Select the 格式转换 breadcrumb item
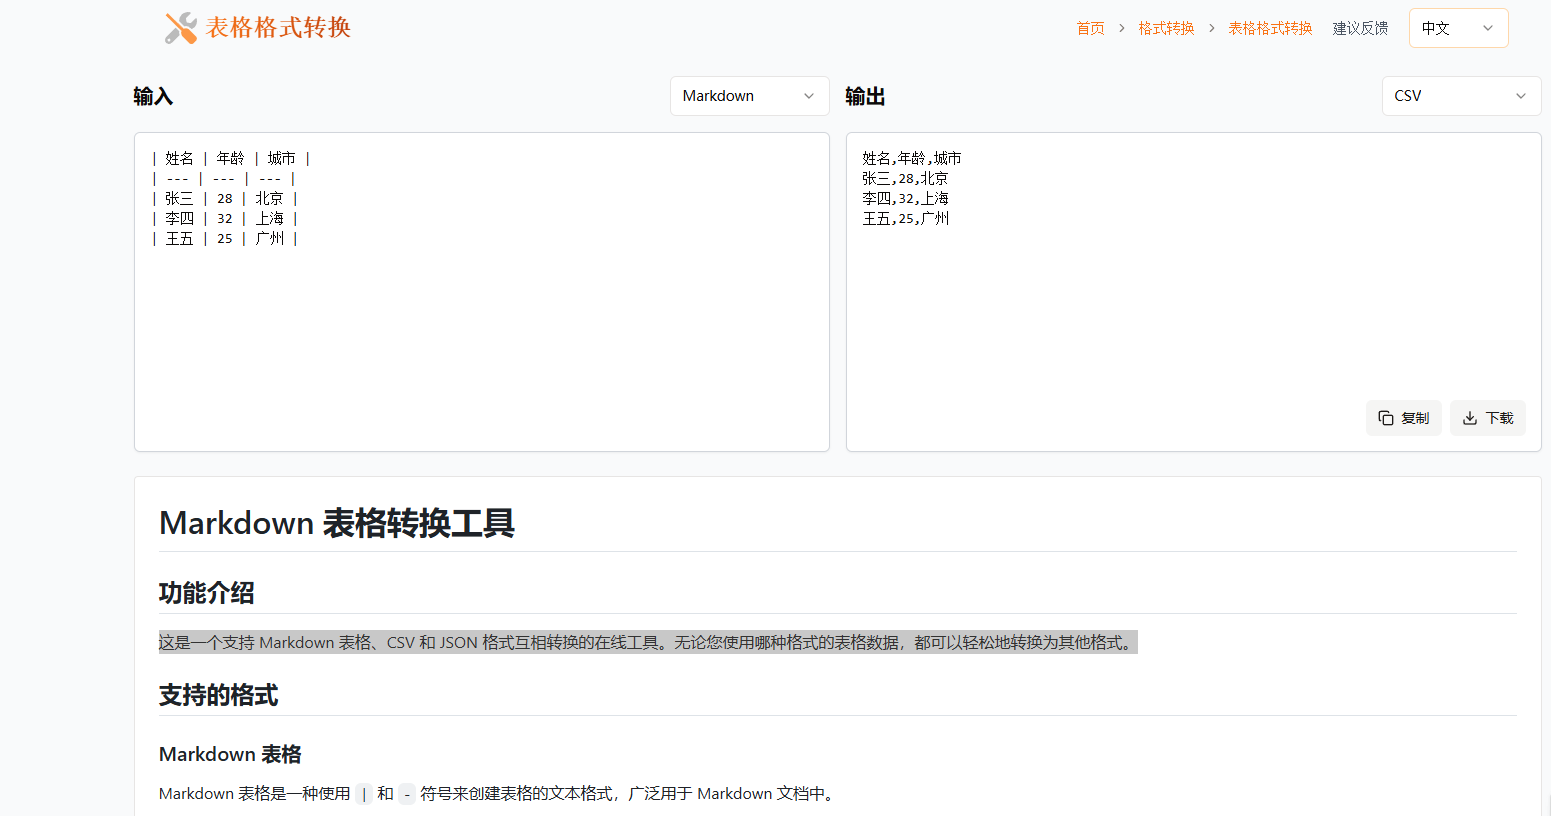This screenshot has width=1551, height=816. coord(1166,28)
